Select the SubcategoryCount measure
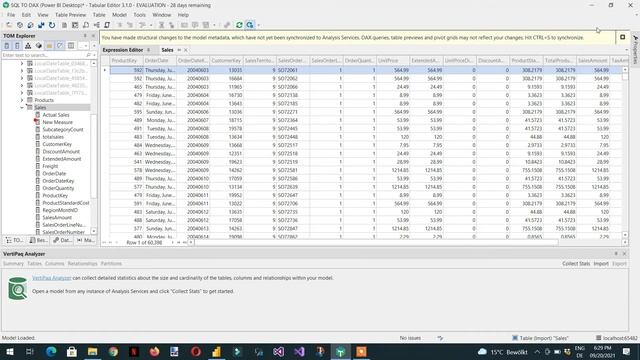The width and height of the screenshot is (640, 360). [x=63, y=129]
